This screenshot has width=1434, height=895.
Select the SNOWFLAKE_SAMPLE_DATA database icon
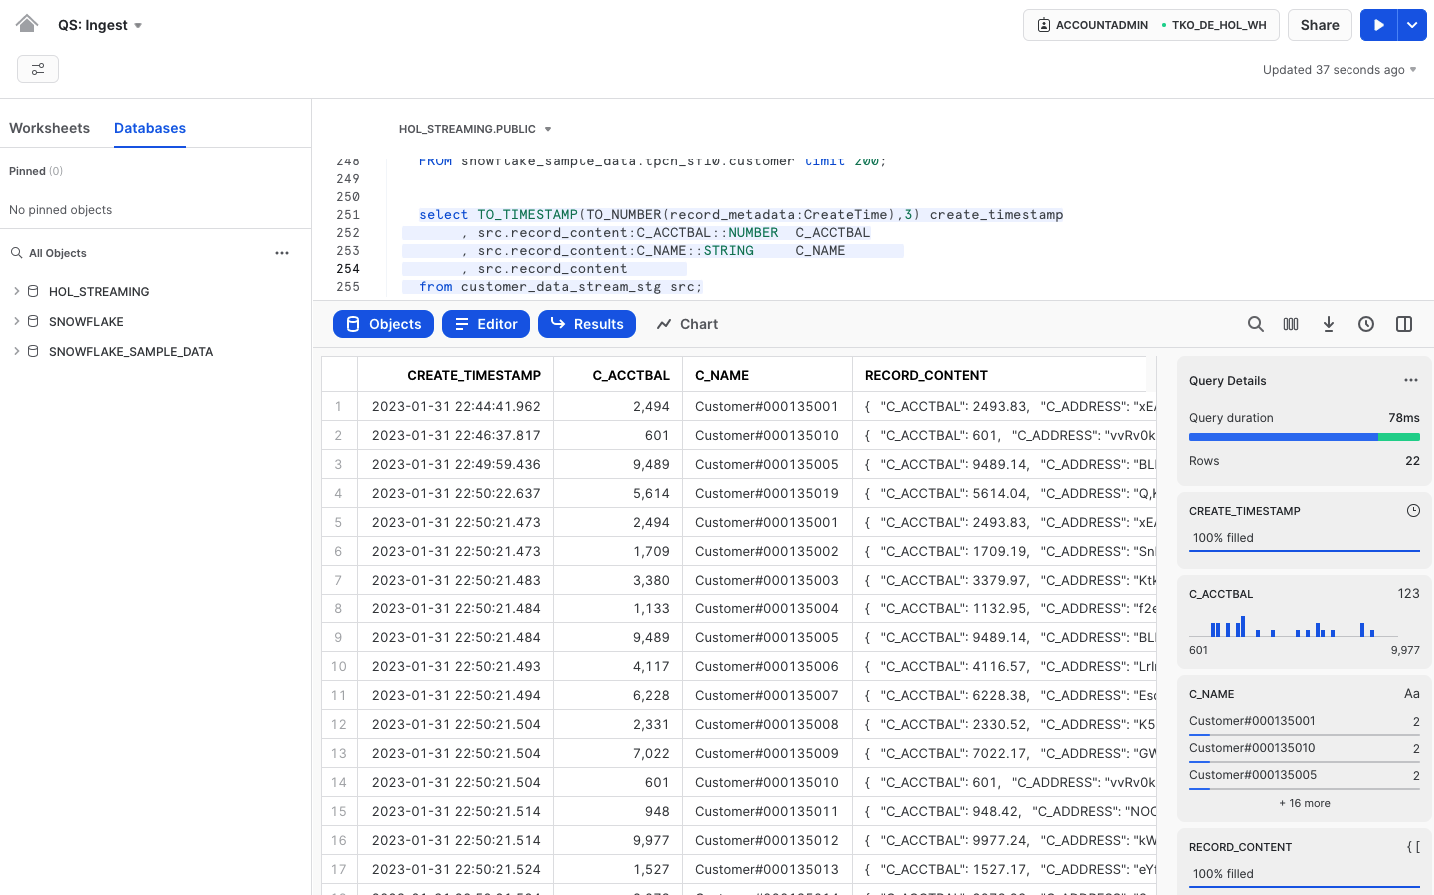(33, 351)
